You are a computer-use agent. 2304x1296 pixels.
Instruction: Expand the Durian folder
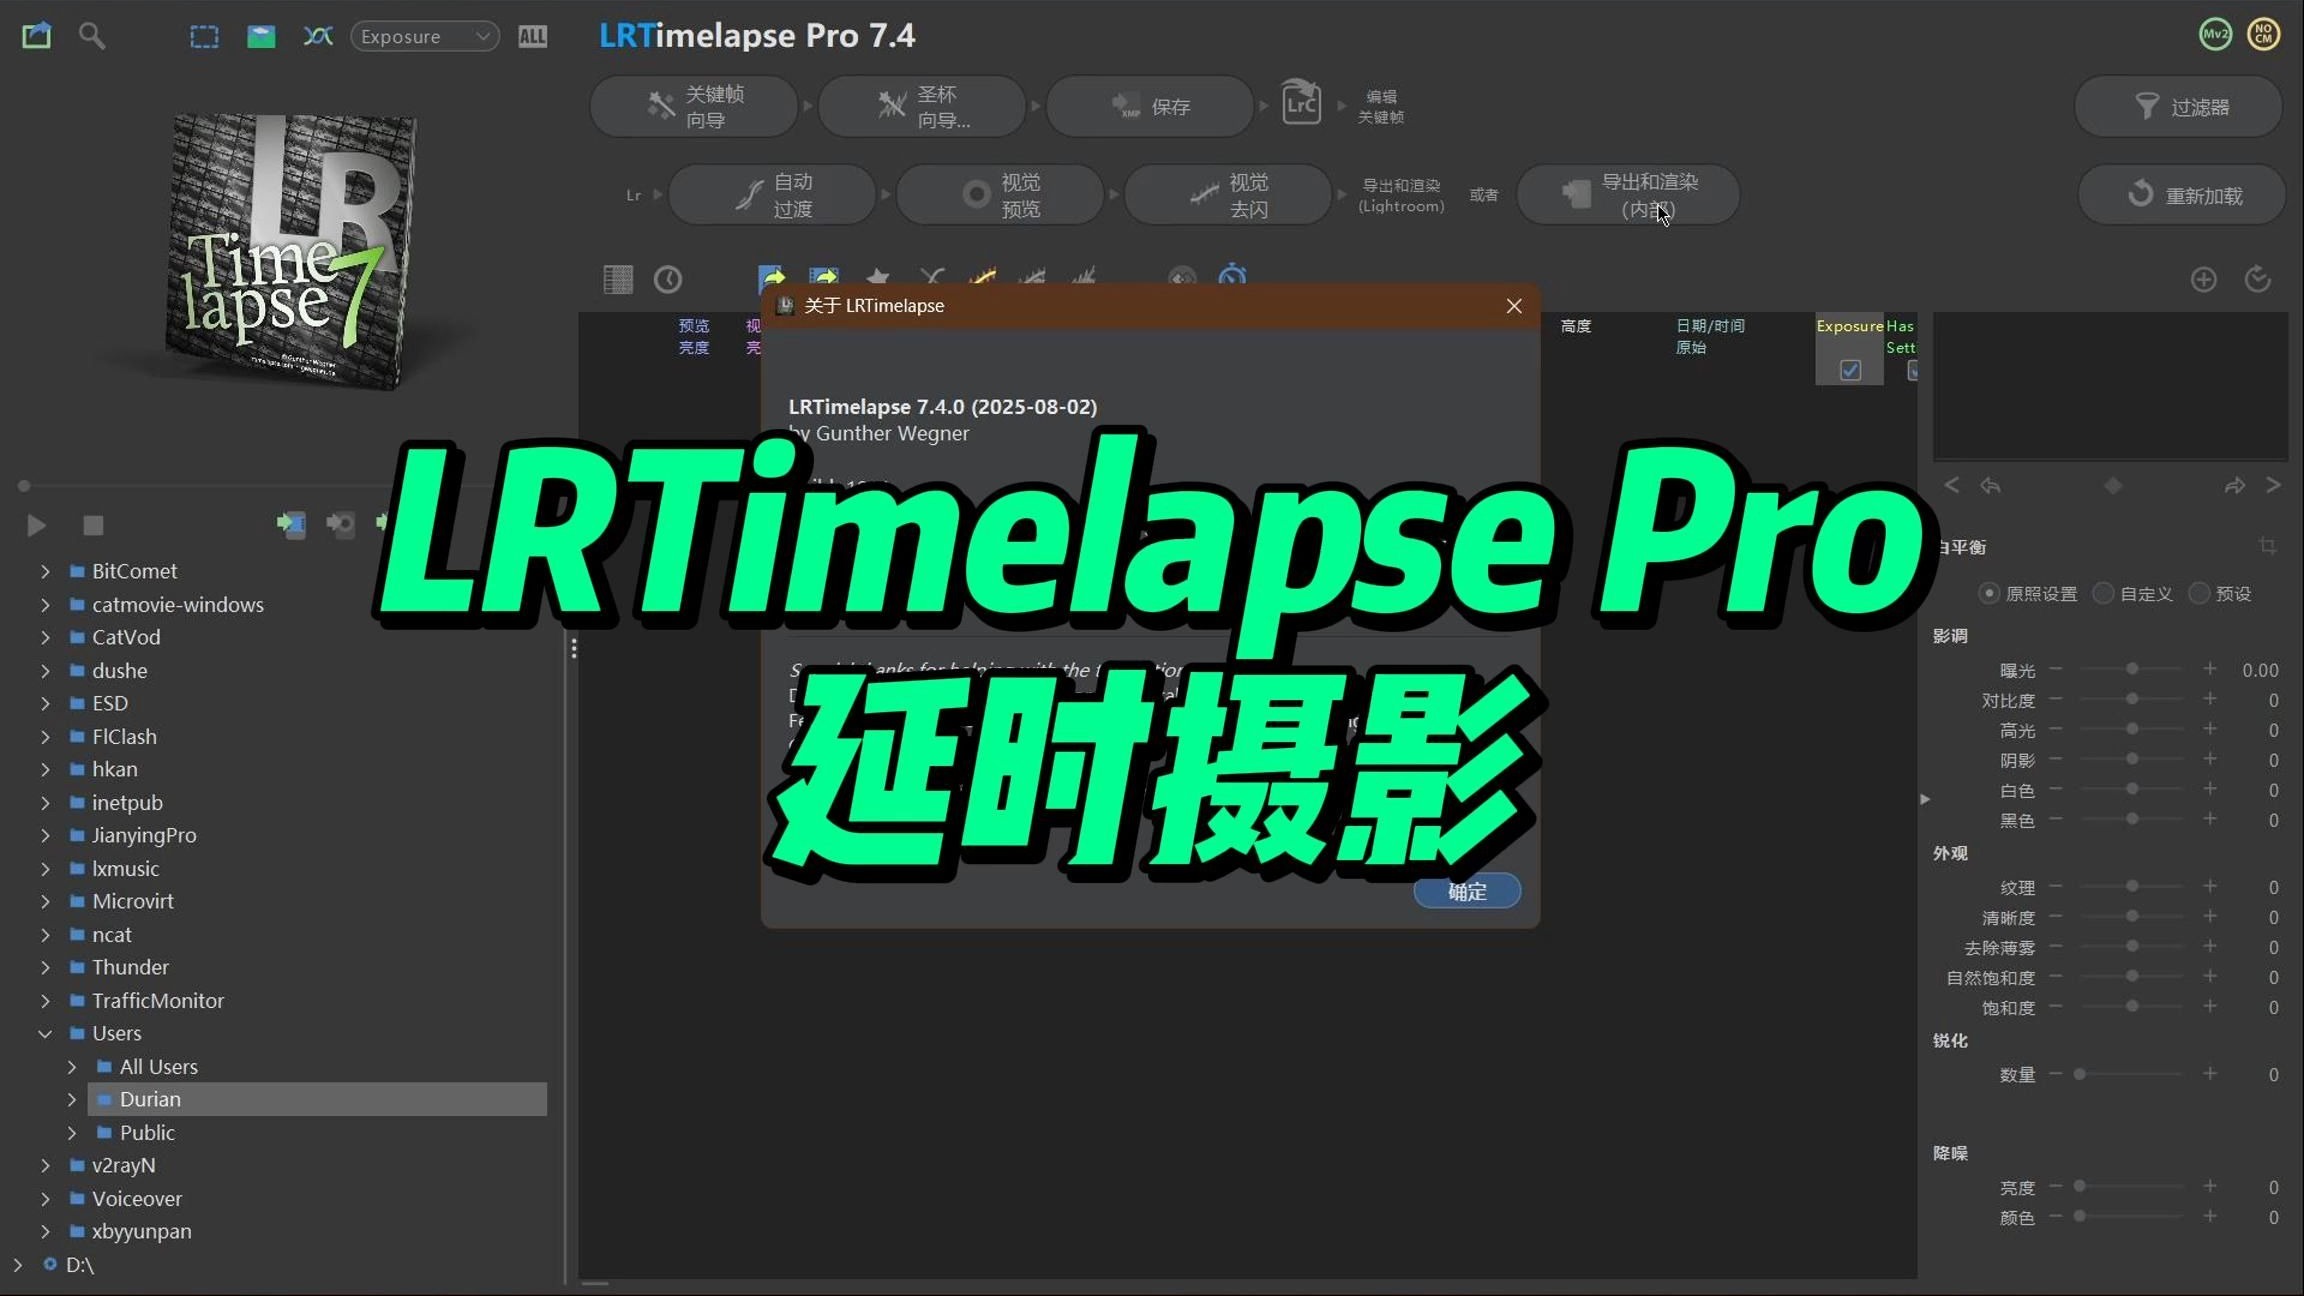click(72, 1099)
